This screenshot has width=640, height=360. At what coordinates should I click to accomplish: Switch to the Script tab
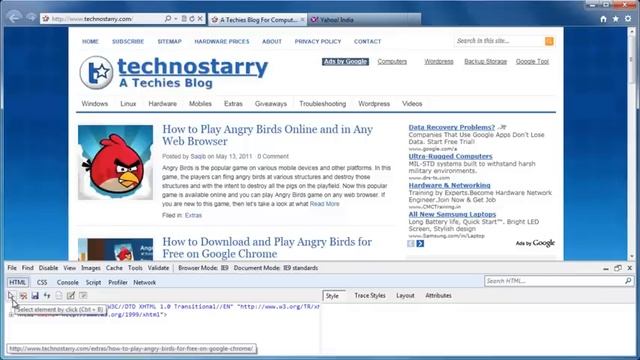click(x=93, y=282)
